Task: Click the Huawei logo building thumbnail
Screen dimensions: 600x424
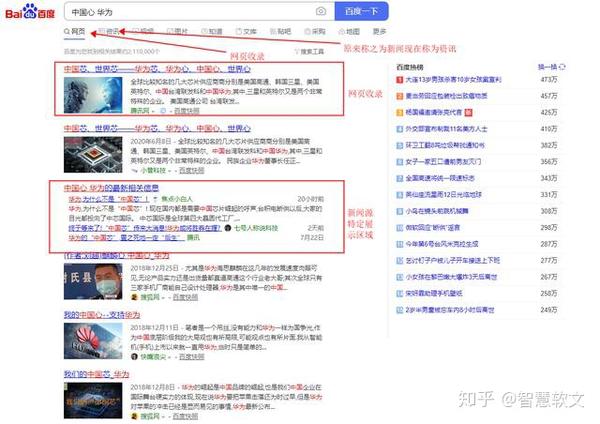Action: coord(93,341)
